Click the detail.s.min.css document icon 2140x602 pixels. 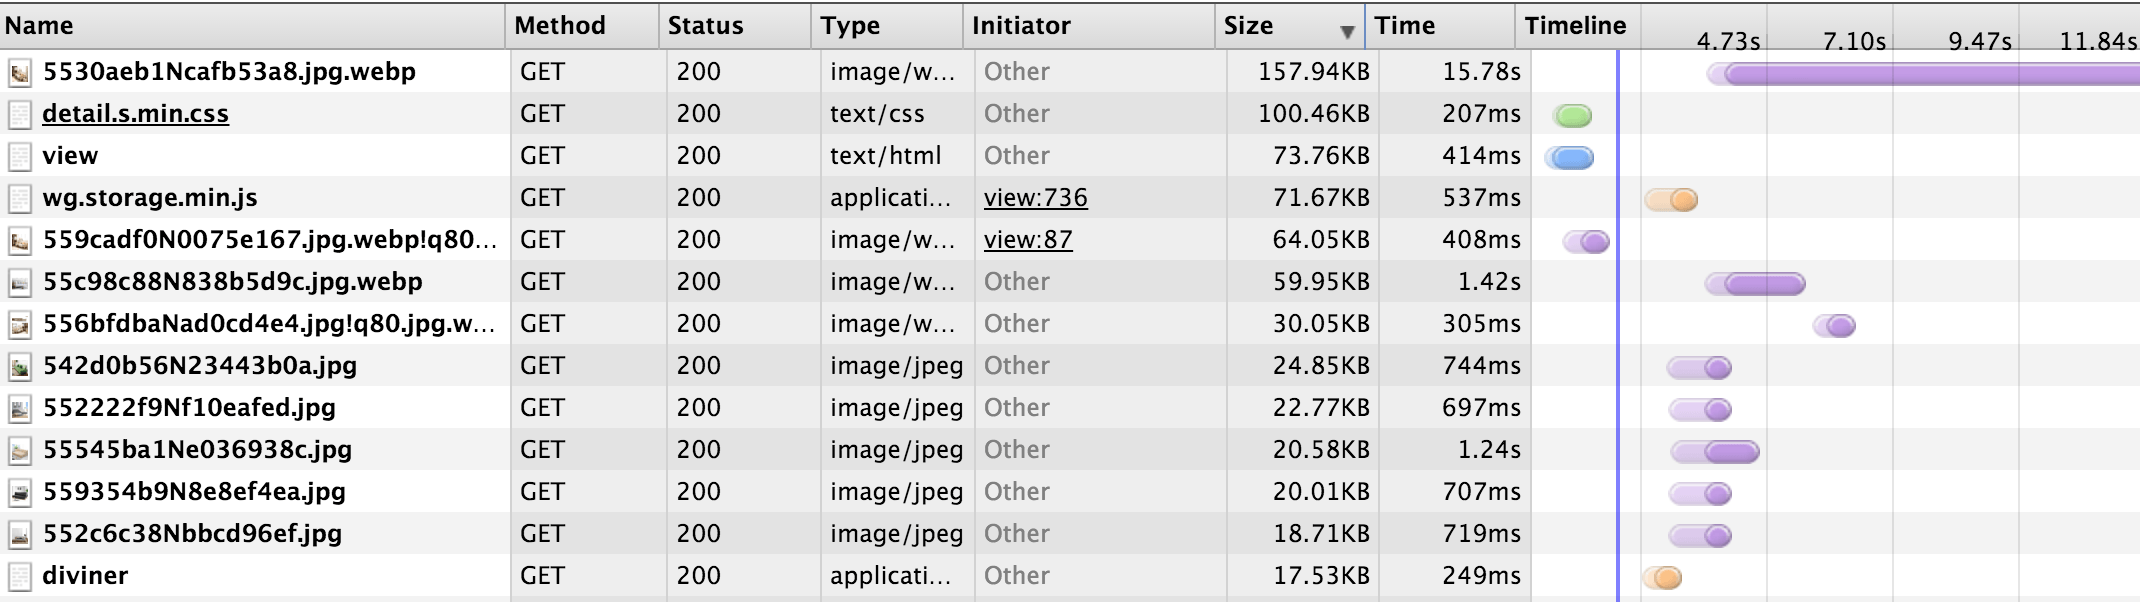click(x=19, y=114)
